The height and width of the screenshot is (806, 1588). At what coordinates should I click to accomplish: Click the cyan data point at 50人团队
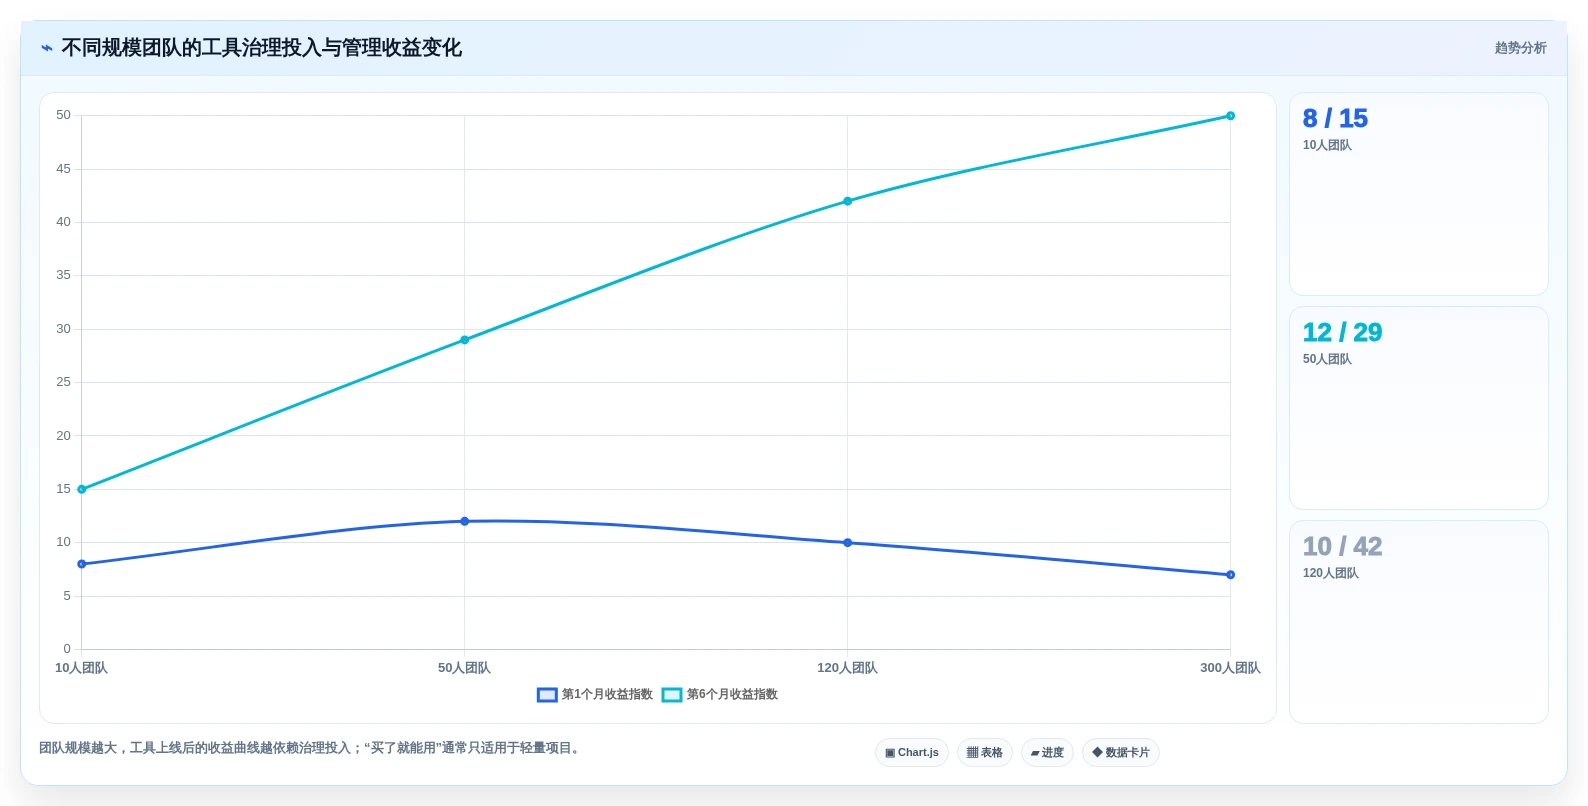(x=464, y=340)
